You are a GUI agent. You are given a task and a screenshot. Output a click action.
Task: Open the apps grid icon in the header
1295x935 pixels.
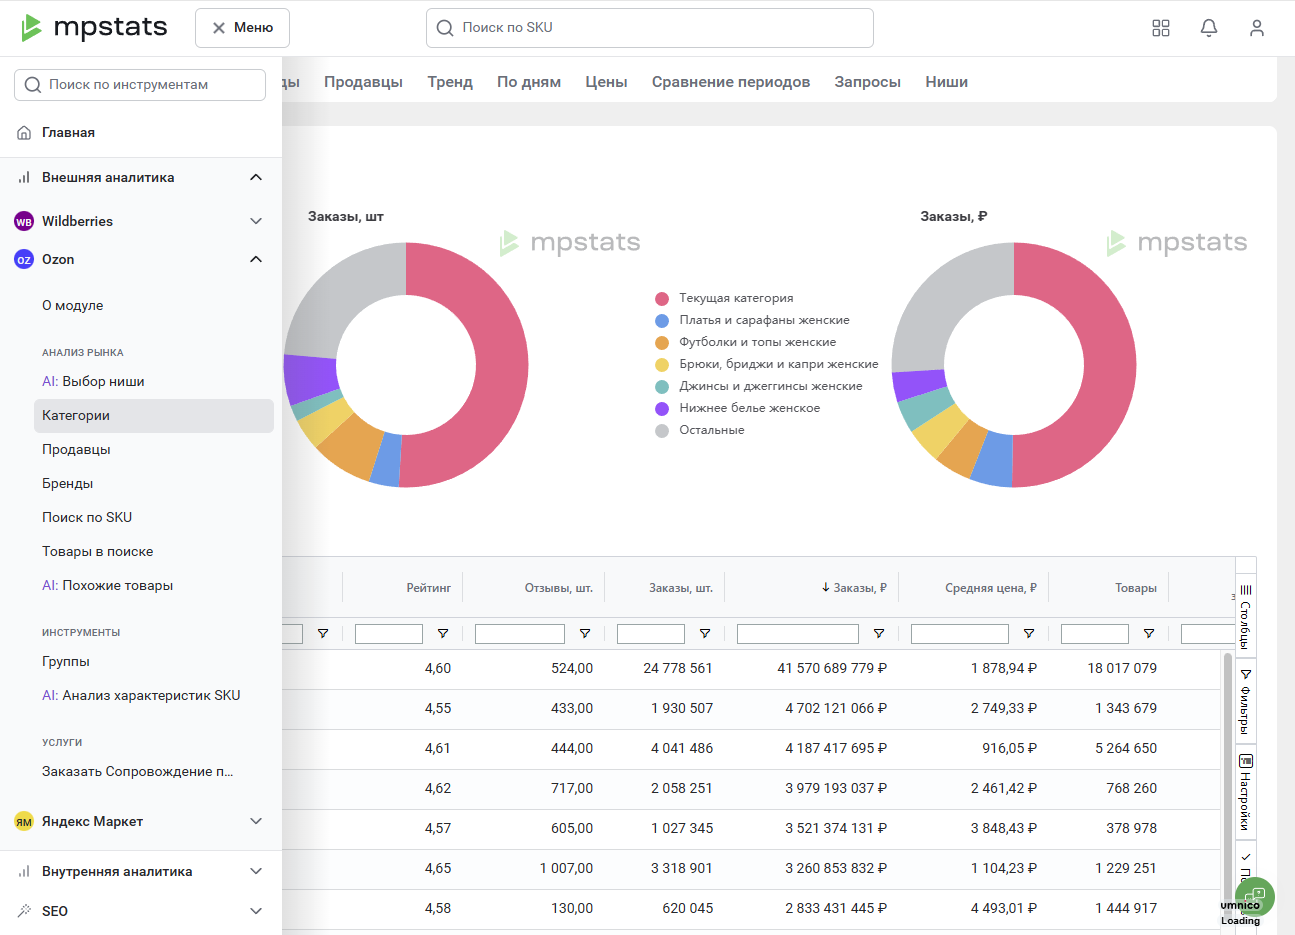pos(1161,28)
